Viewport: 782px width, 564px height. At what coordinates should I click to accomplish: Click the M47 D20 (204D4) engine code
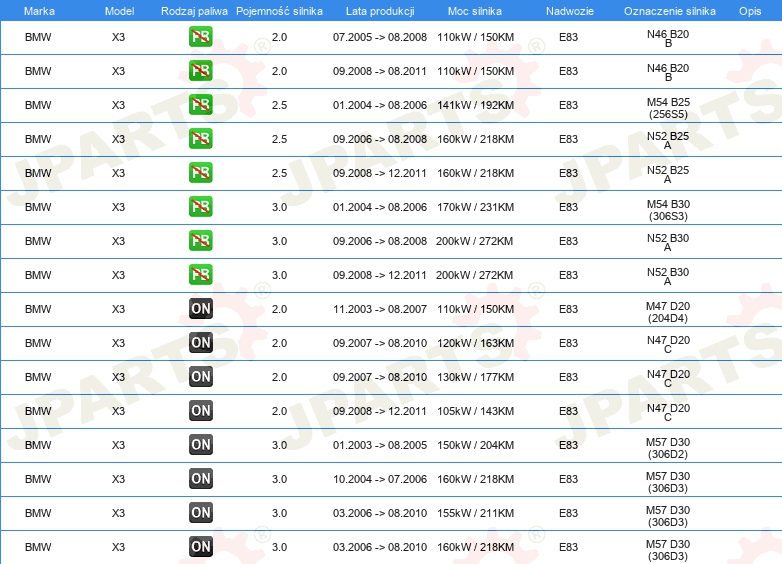[x=668, y=312]
